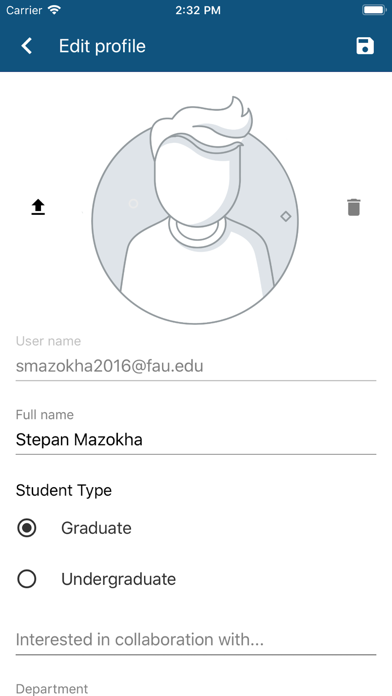392x696 pixels.
Task: Tap the Student Type heading
Action: [64, 490]
